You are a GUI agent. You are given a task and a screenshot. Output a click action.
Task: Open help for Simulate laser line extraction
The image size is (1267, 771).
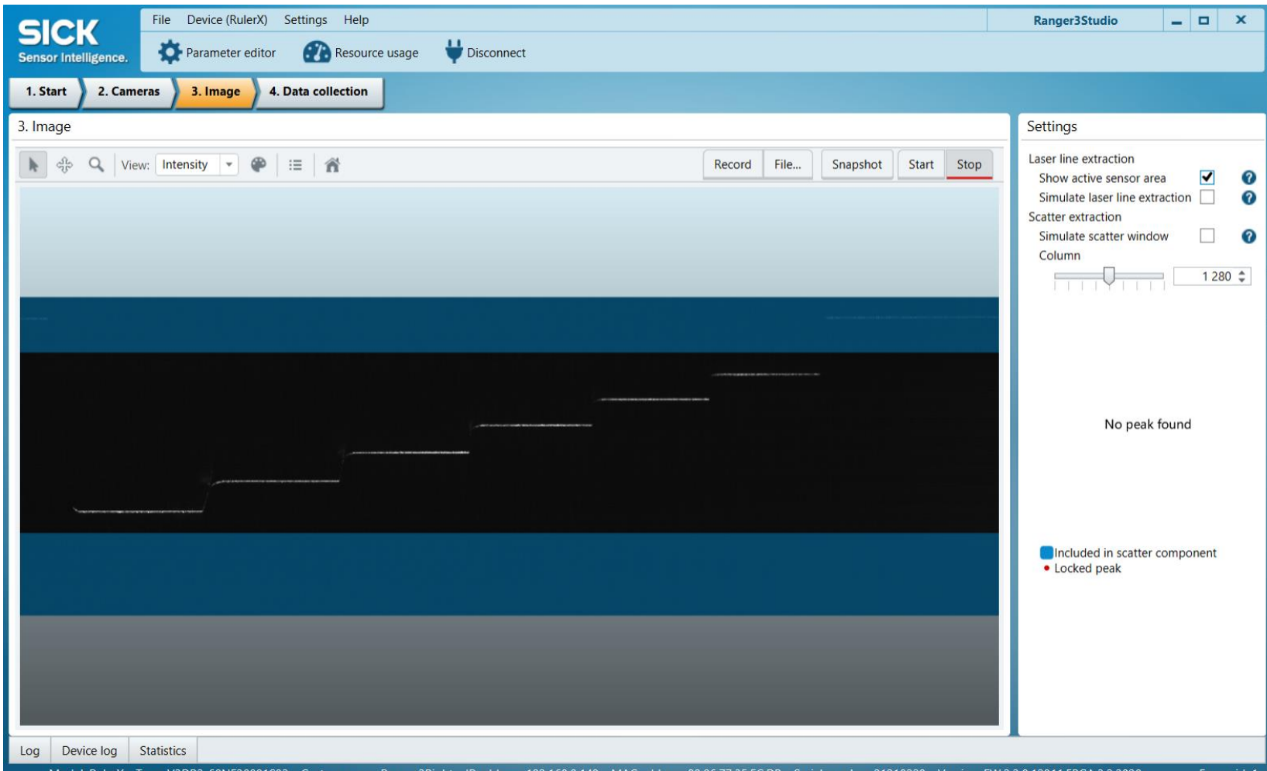pos(1248,197)
